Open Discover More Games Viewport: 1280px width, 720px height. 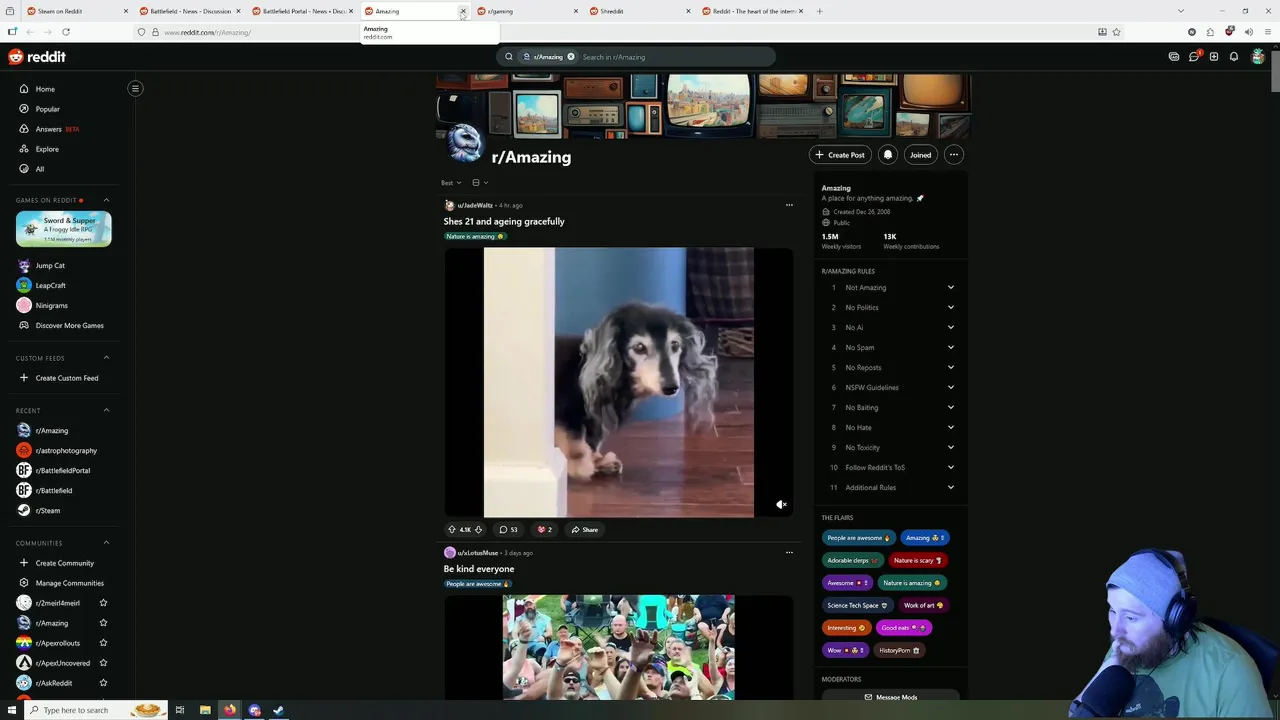67,325
